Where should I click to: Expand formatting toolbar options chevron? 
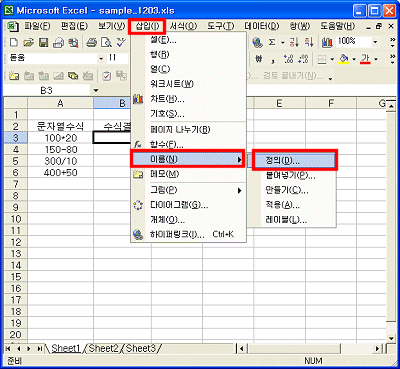[x=392, y=59]
